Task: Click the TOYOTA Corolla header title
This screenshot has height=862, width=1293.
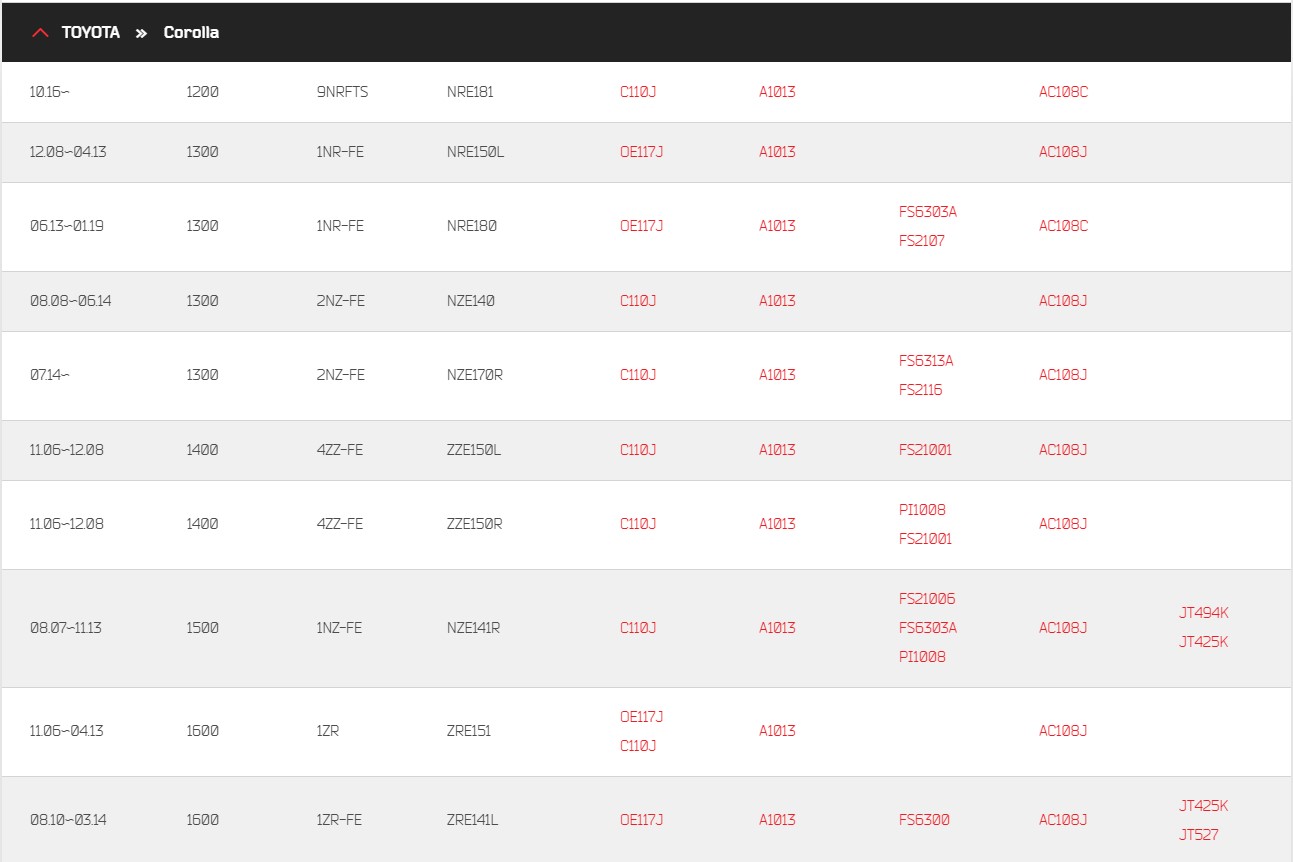Action: pyautogui.click(x=140, y=33)
